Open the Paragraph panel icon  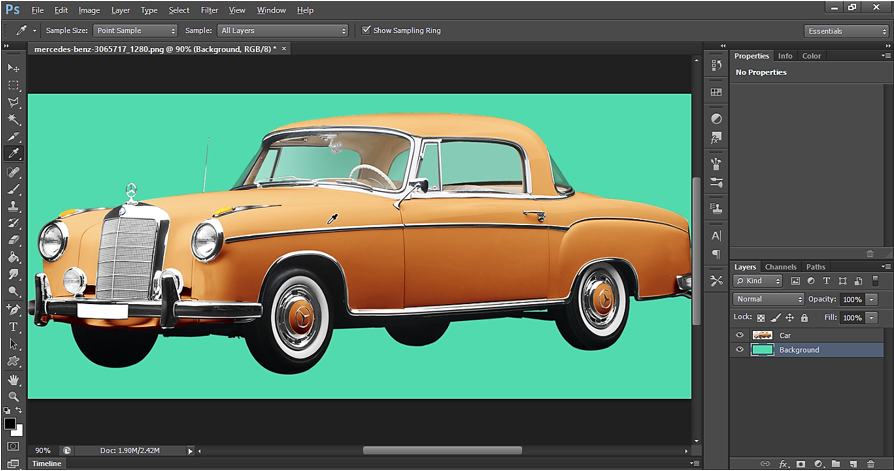717,254
